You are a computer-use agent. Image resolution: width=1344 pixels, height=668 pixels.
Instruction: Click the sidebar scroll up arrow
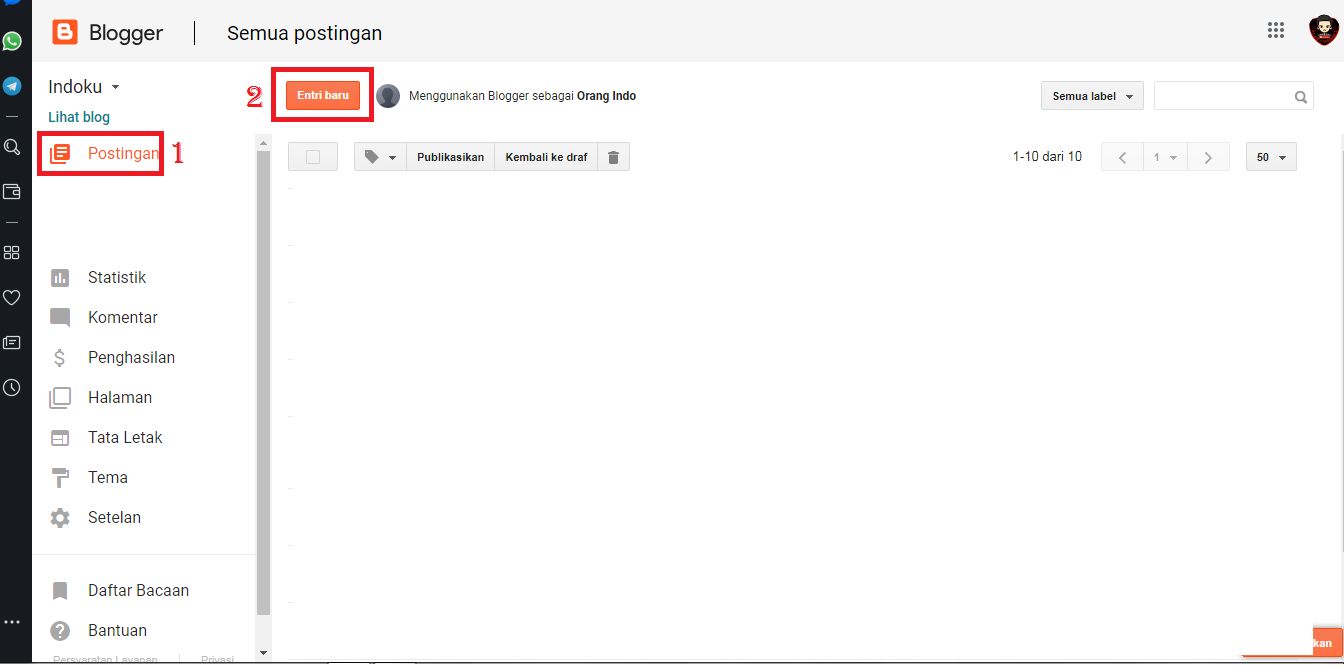click(264, 142)
